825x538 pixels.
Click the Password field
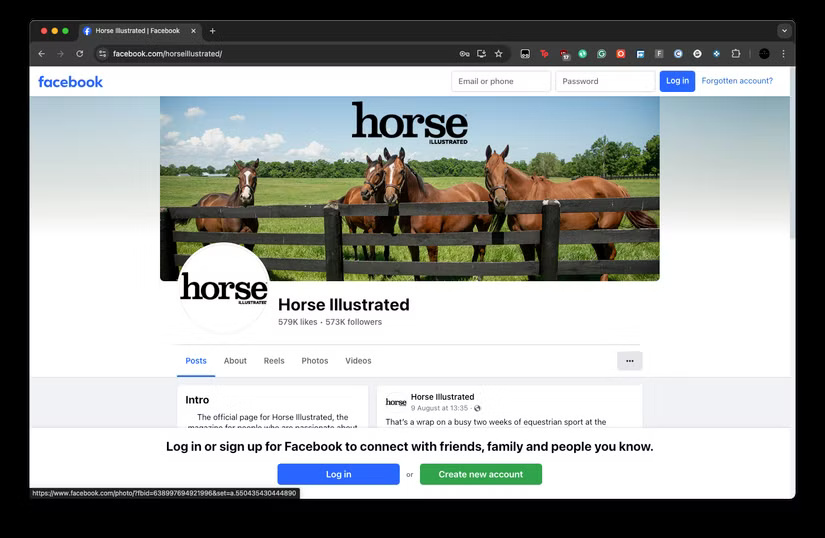[x=605, y=81]
